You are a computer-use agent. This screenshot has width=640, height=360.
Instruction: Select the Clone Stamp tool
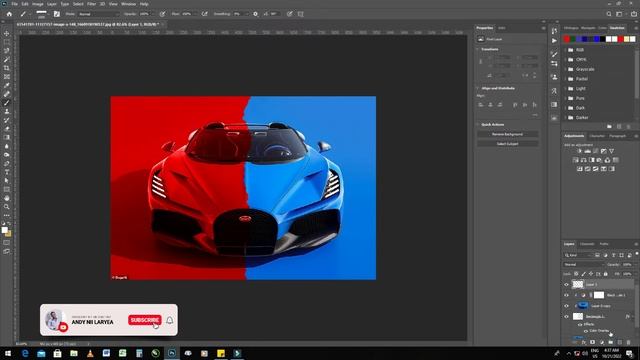7,111
